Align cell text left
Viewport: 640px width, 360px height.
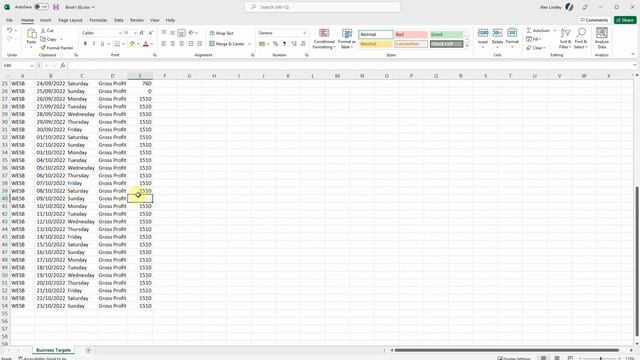pos(164,44)
